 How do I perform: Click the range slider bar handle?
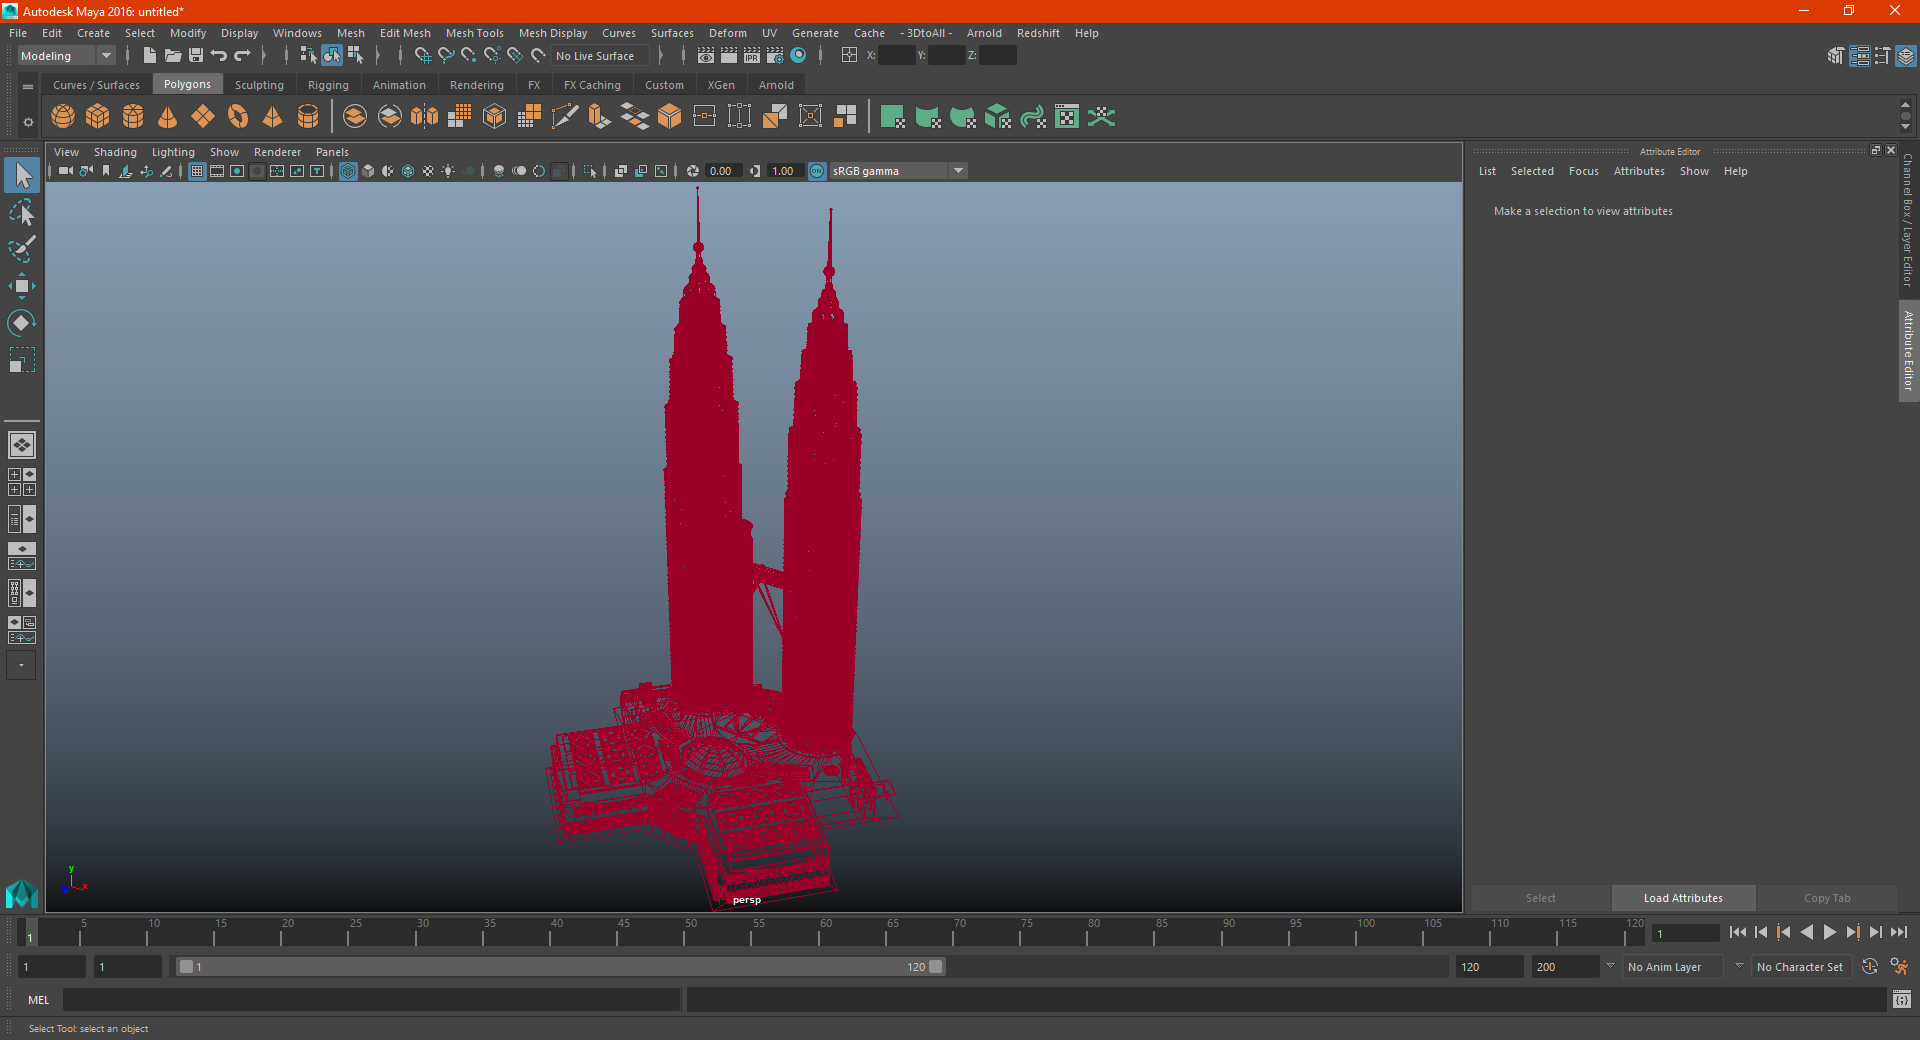click(560, 967)
